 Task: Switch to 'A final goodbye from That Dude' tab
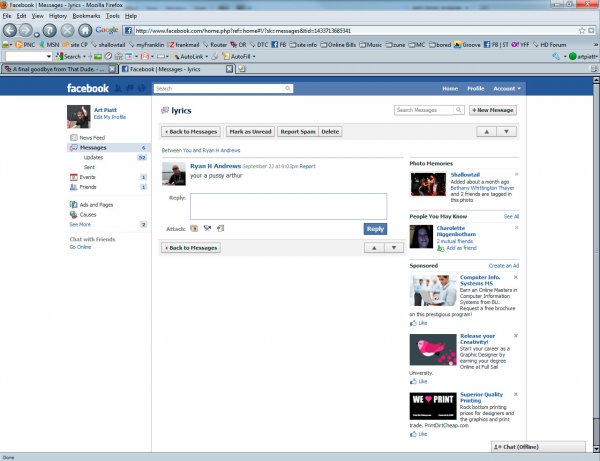(58, 70)
